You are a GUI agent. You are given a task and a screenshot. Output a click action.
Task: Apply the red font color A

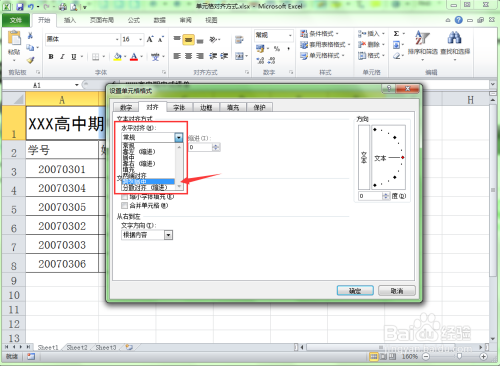click(x=134, y=57)
